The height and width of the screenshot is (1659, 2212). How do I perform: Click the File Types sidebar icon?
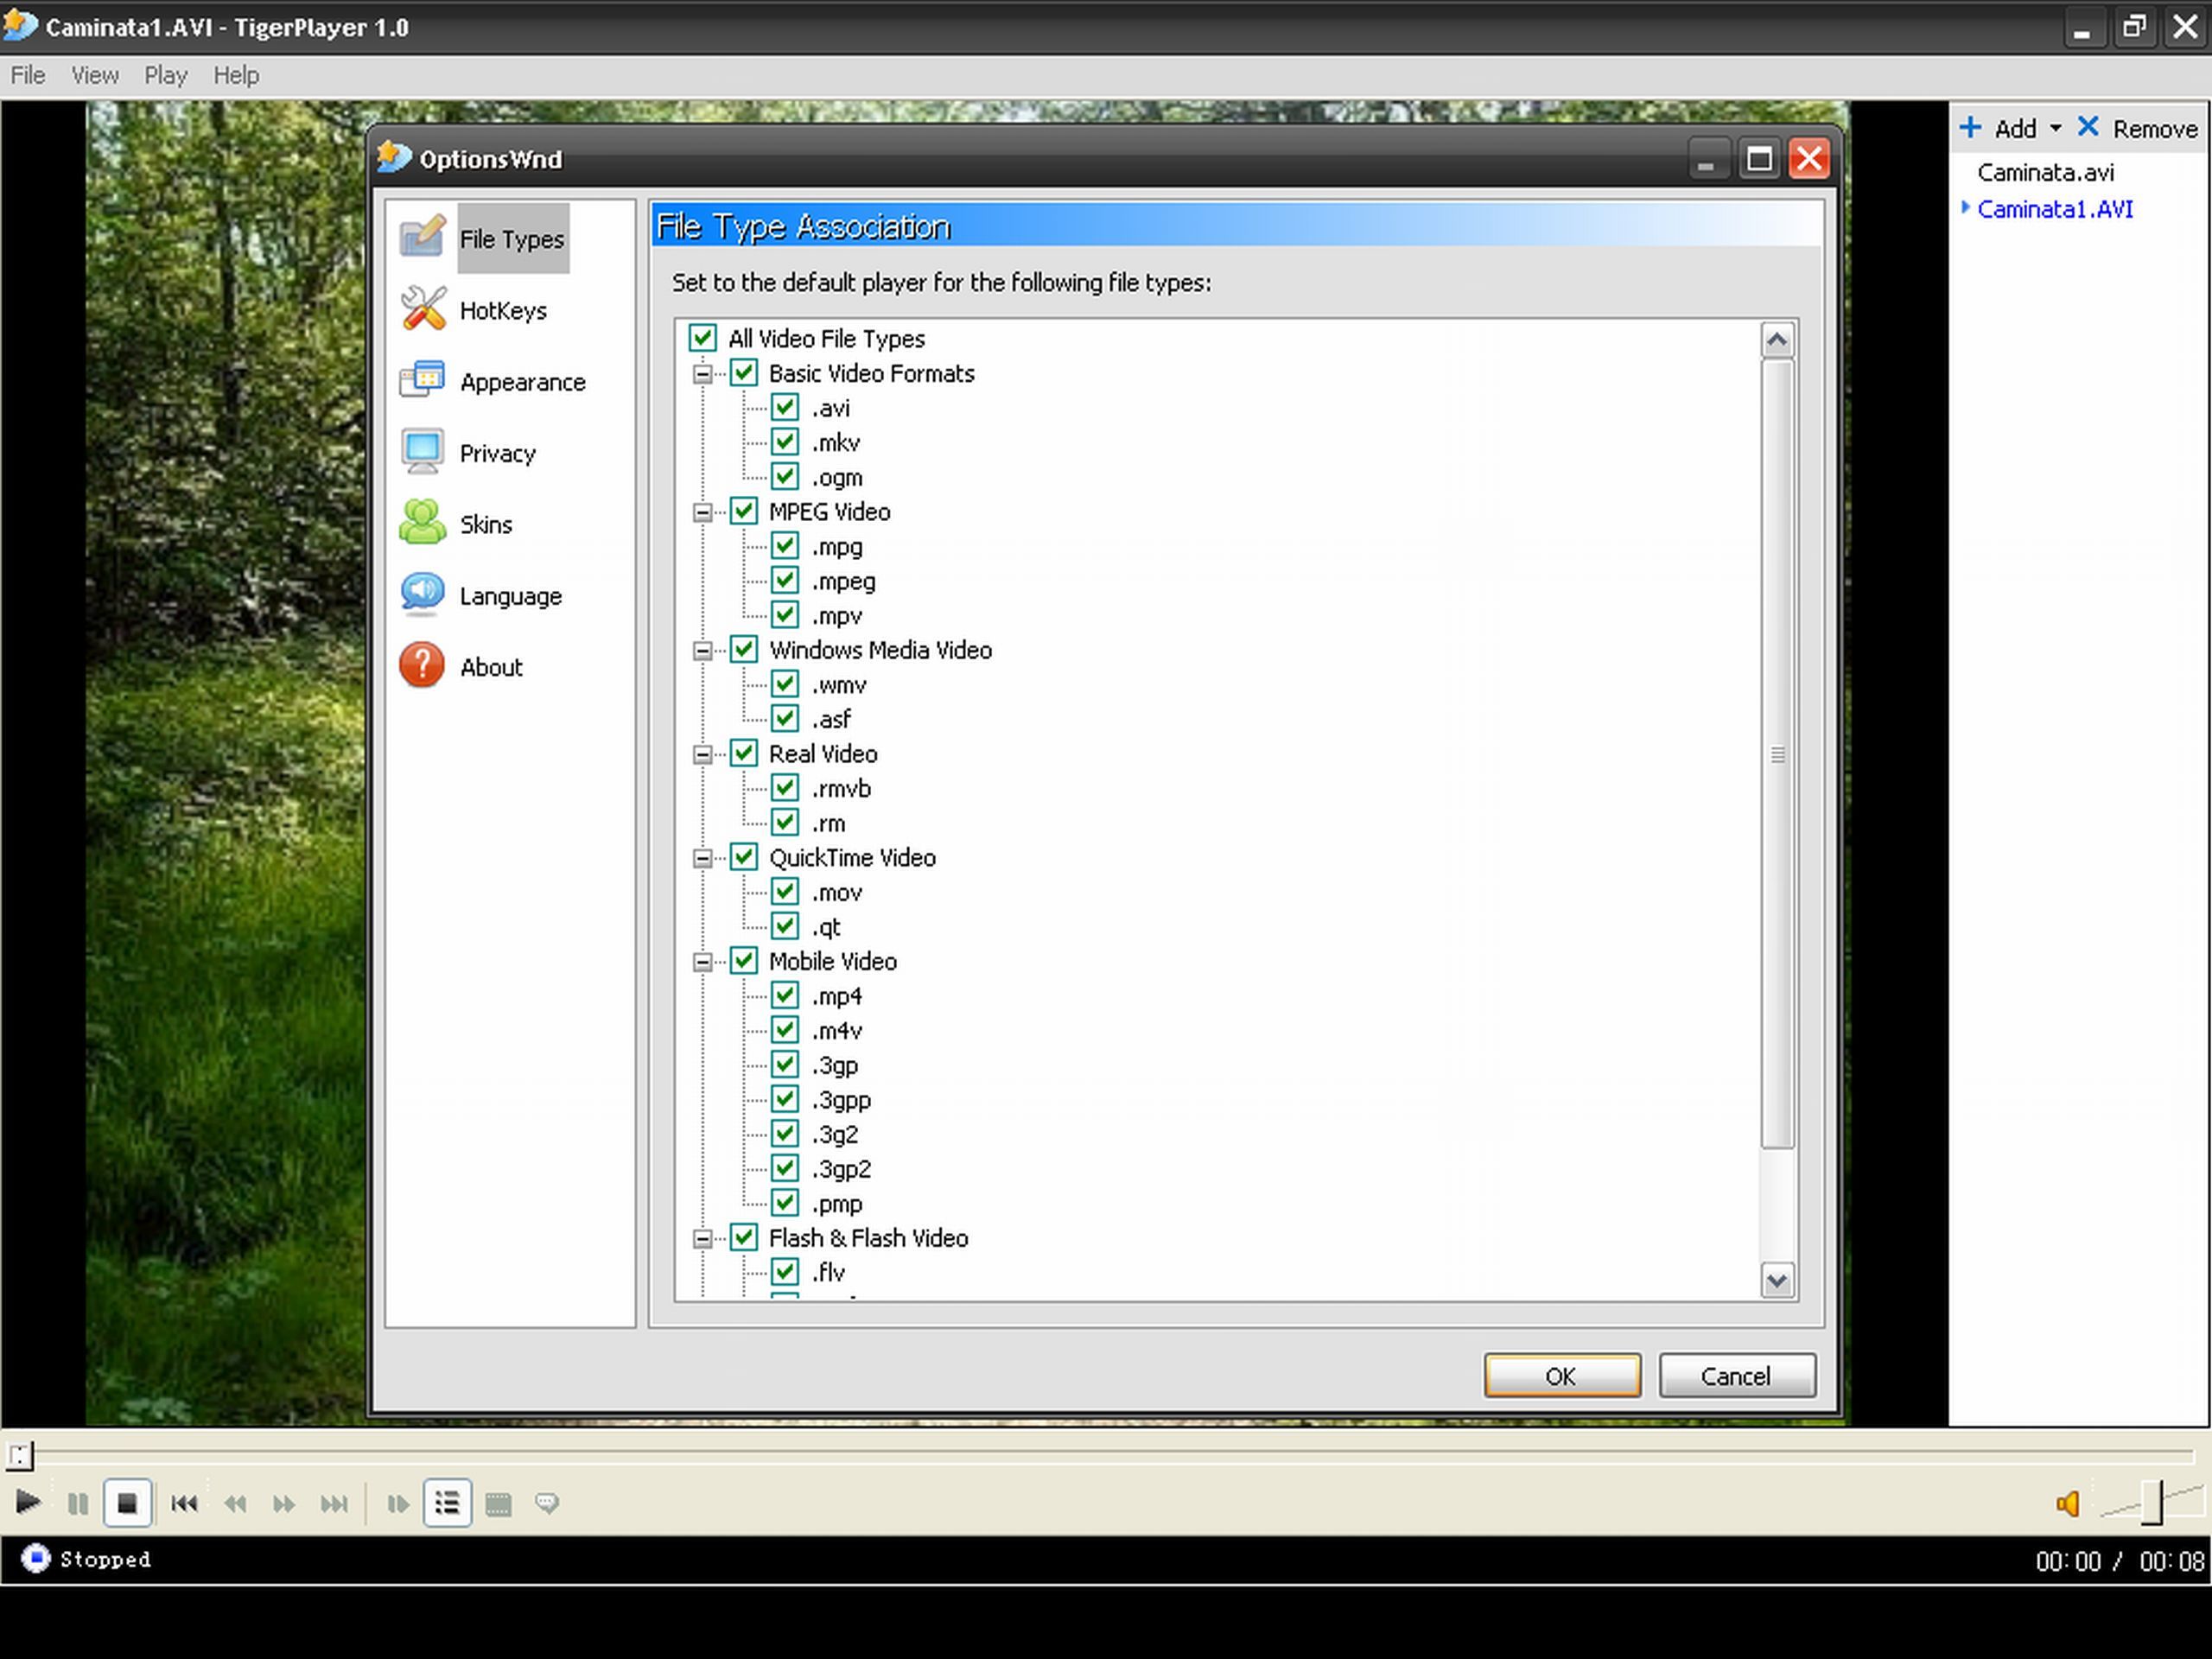tap(425, 237)
